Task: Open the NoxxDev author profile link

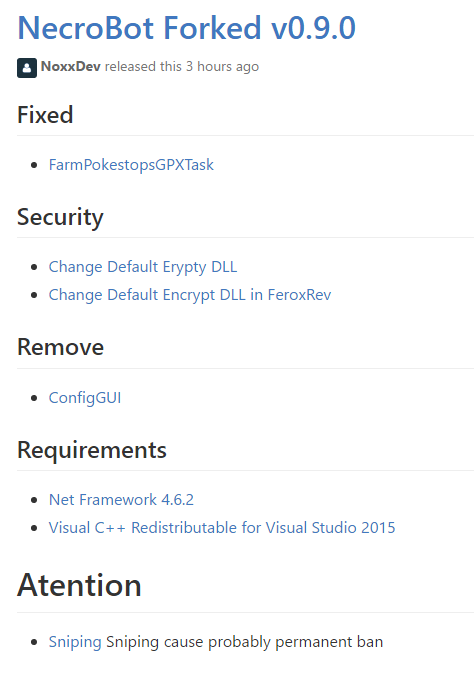Action: 71,66
